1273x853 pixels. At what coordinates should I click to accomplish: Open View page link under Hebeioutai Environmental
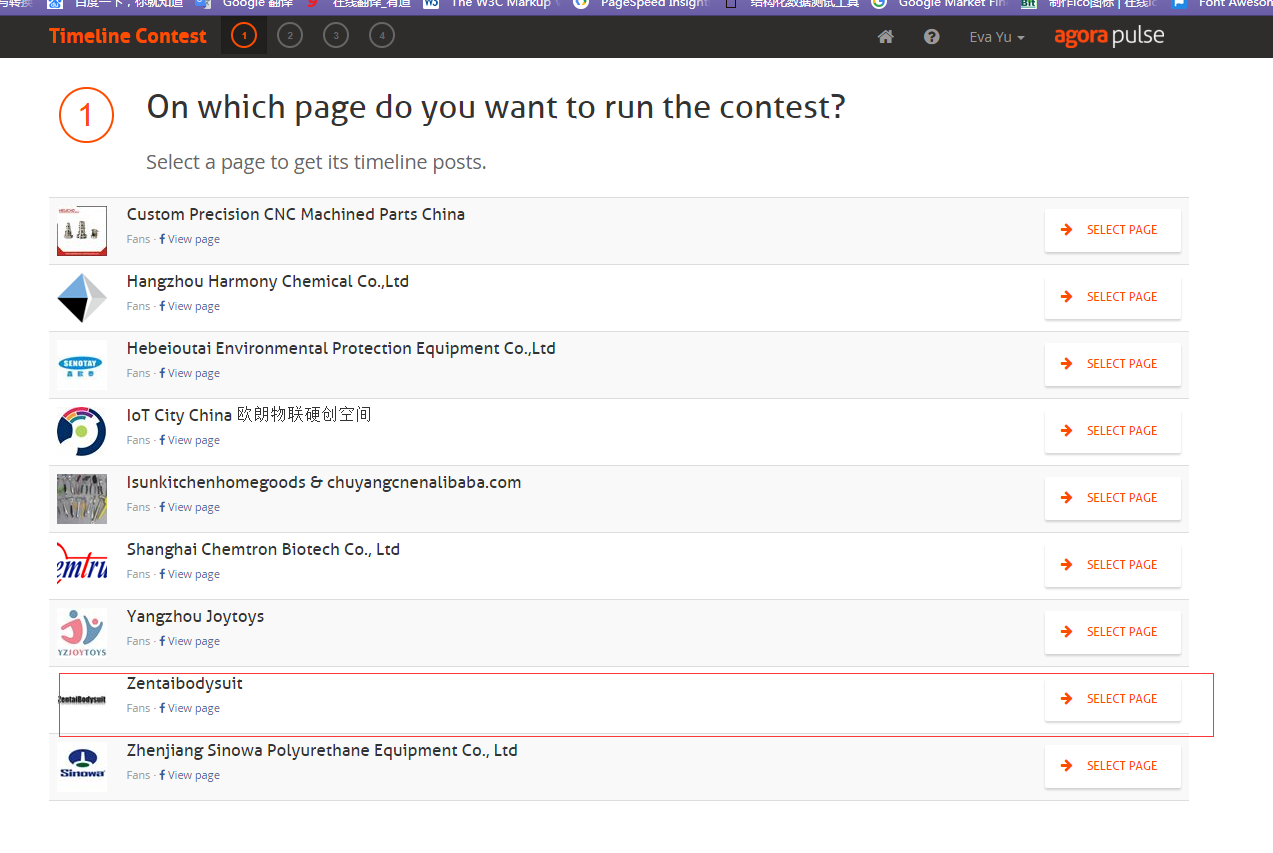[x=190, y=373]
